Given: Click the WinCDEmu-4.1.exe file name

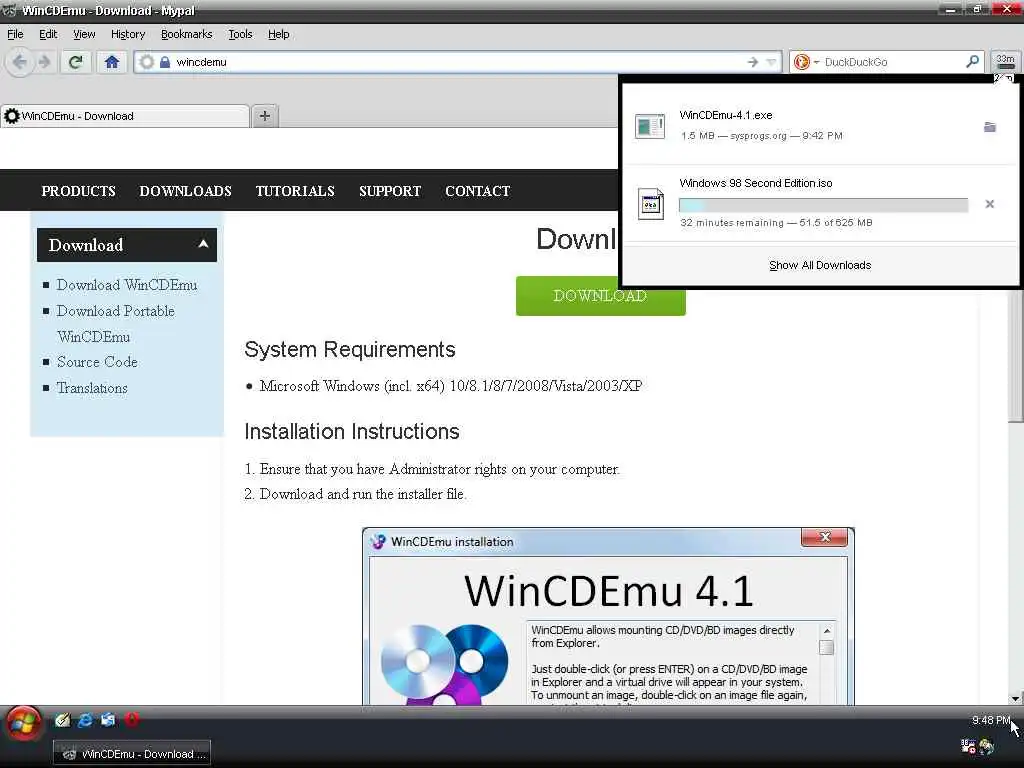Looking at the screenshot, I should tap(726, 115).
